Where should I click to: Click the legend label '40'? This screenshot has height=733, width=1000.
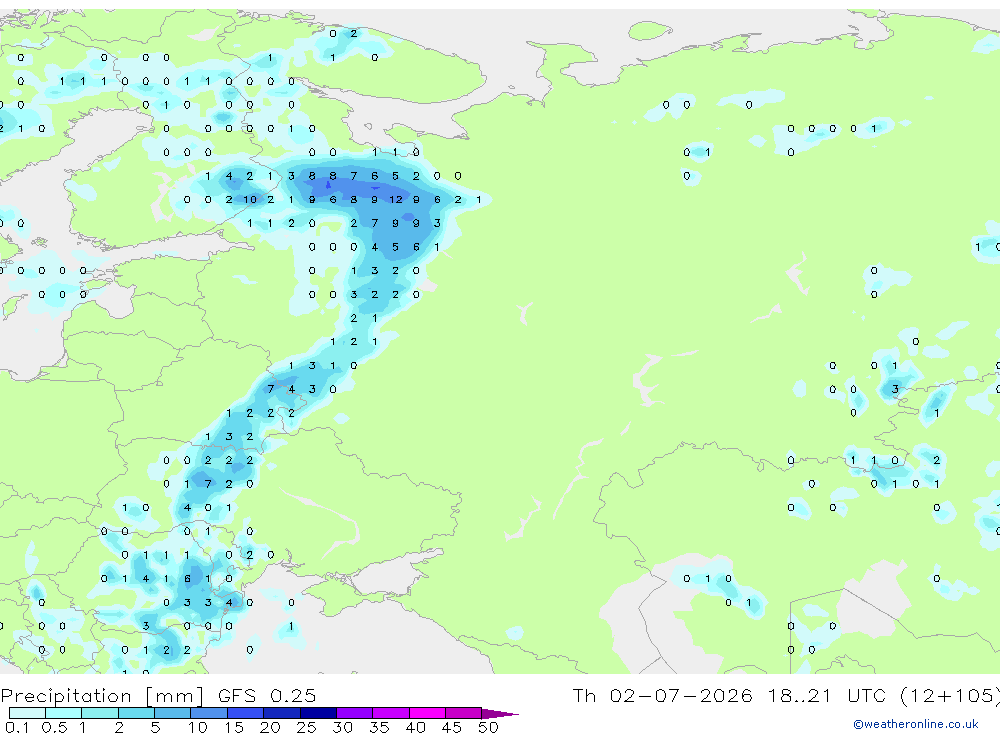point(415,727)
